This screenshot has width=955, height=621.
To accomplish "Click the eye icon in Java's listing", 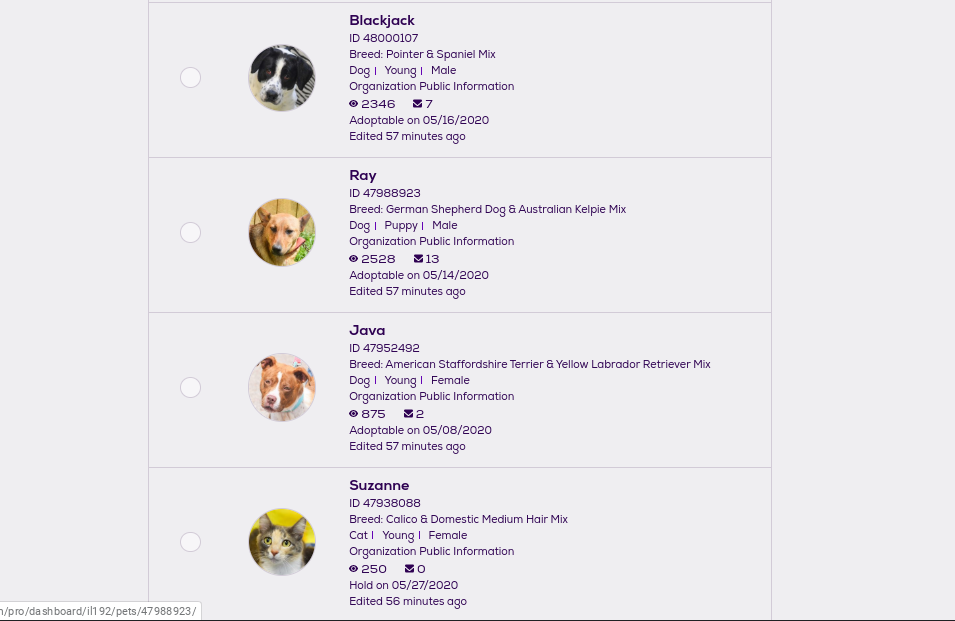I will tap(353, 414).
